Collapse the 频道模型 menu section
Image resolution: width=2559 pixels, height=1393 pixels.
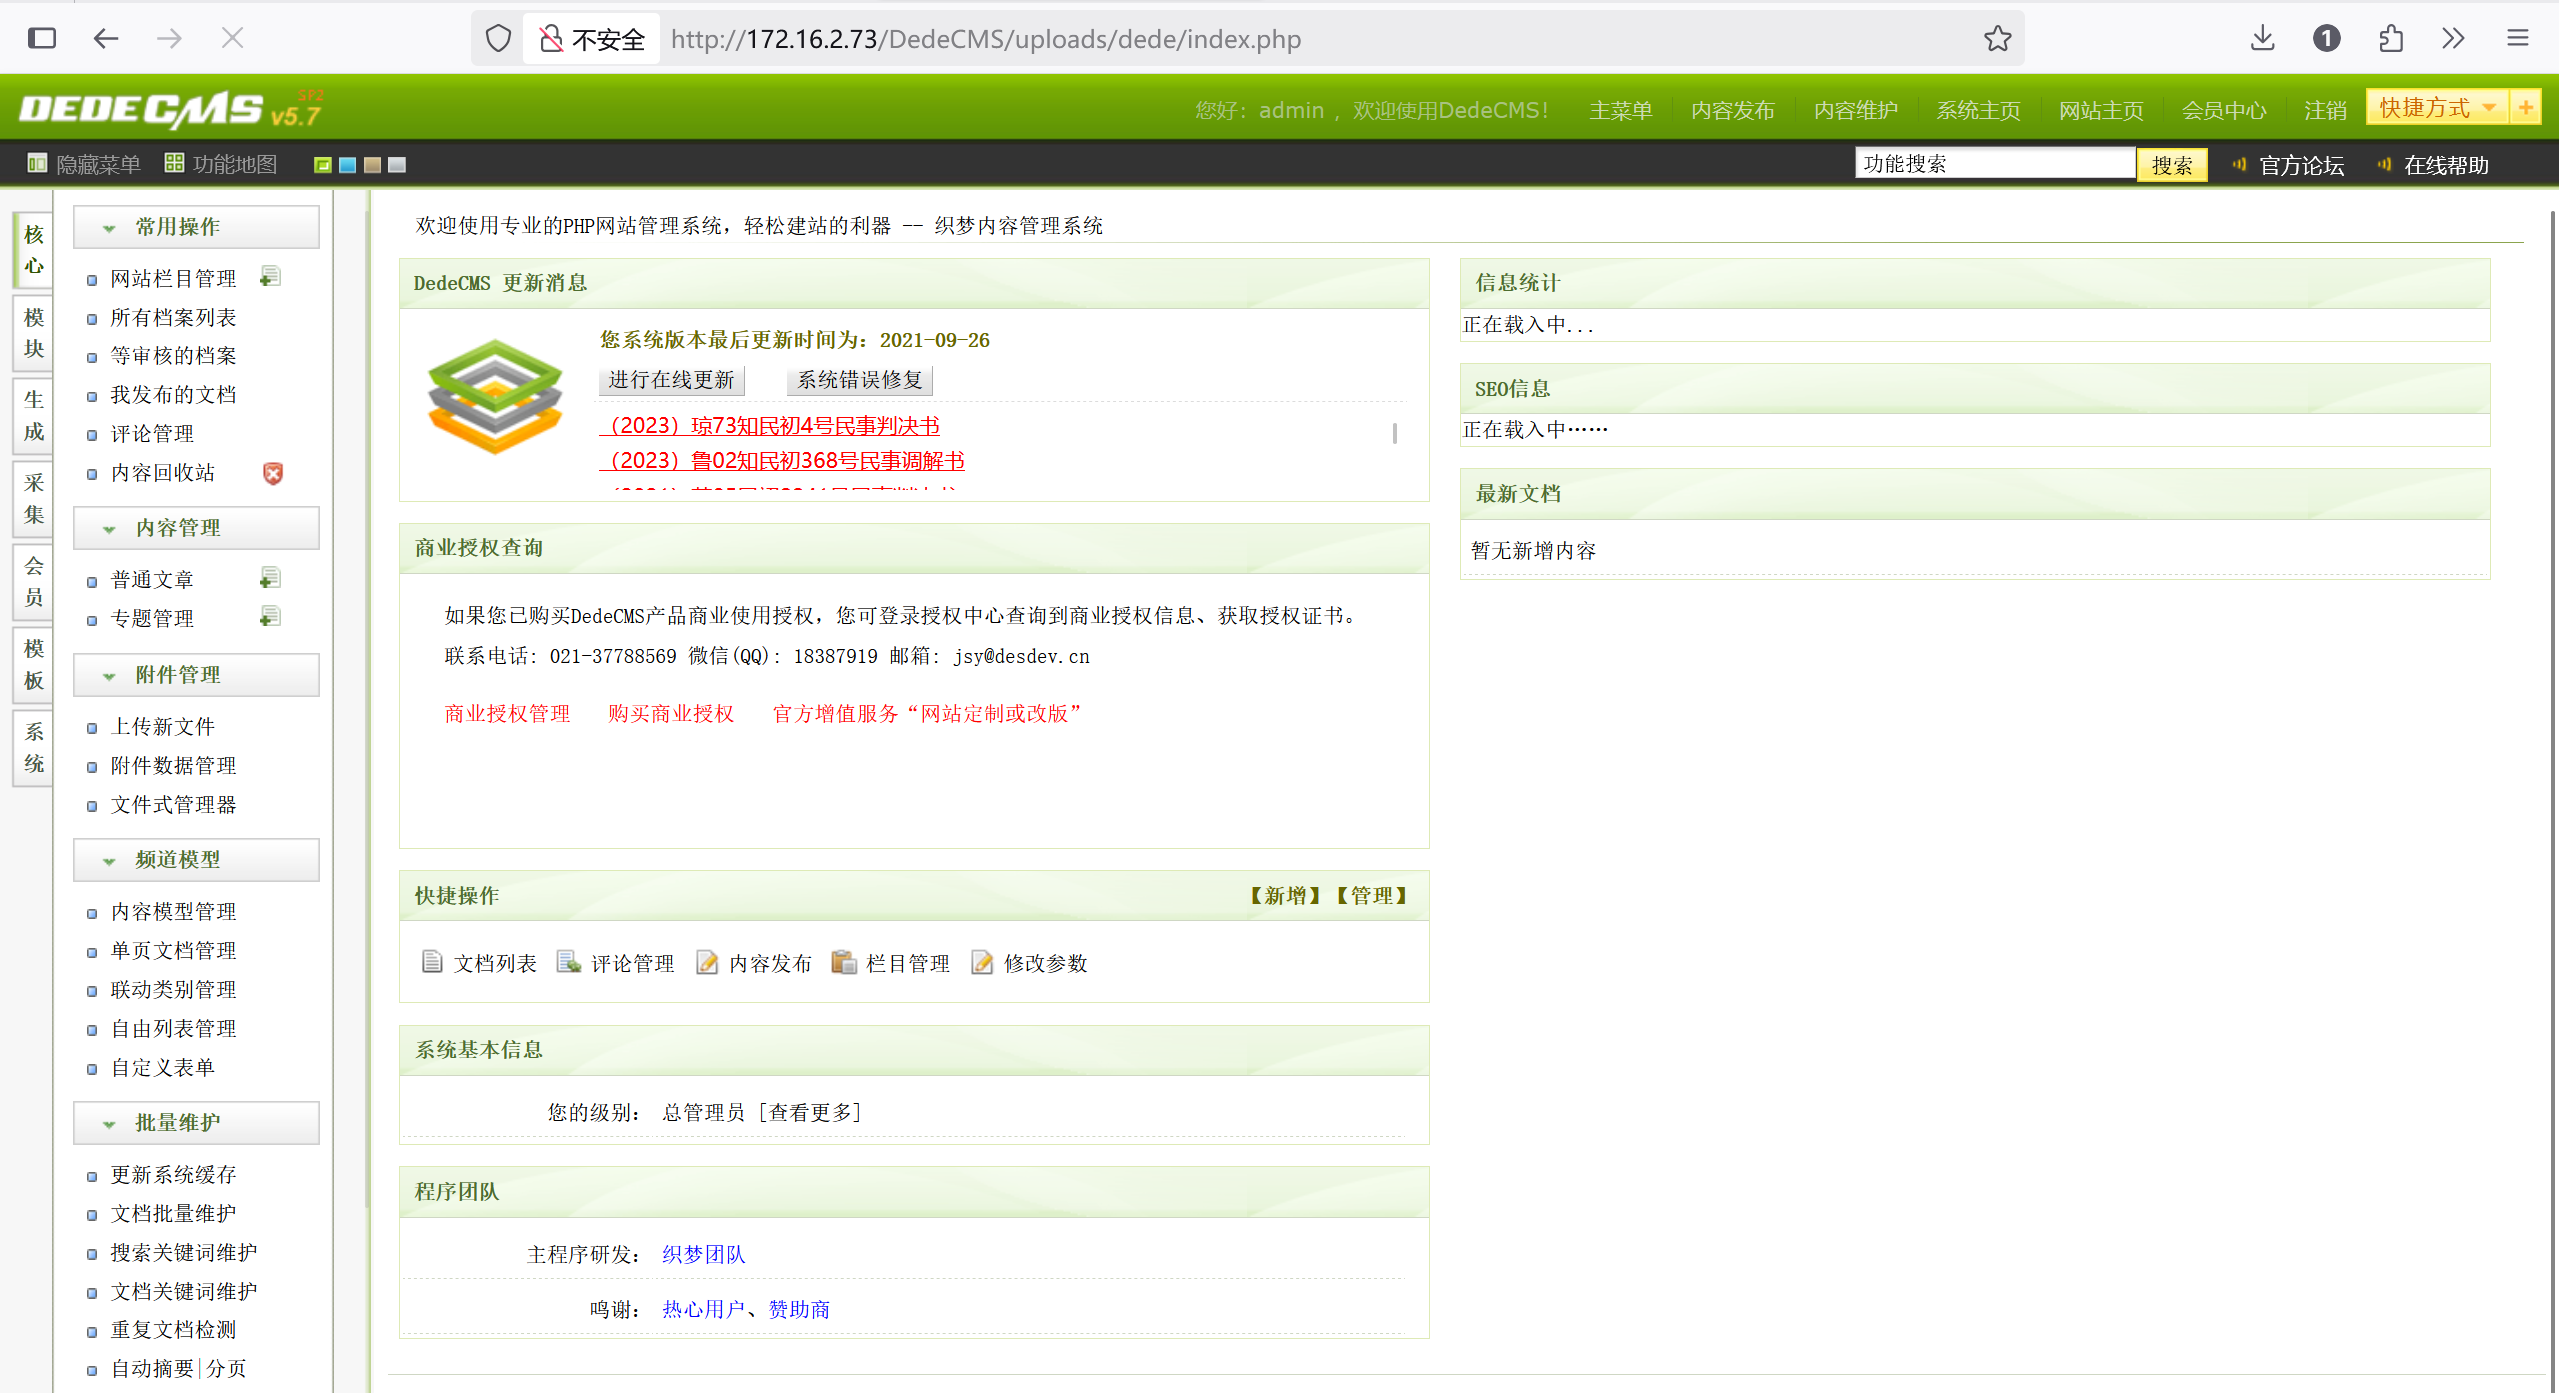tap(196, 860)
